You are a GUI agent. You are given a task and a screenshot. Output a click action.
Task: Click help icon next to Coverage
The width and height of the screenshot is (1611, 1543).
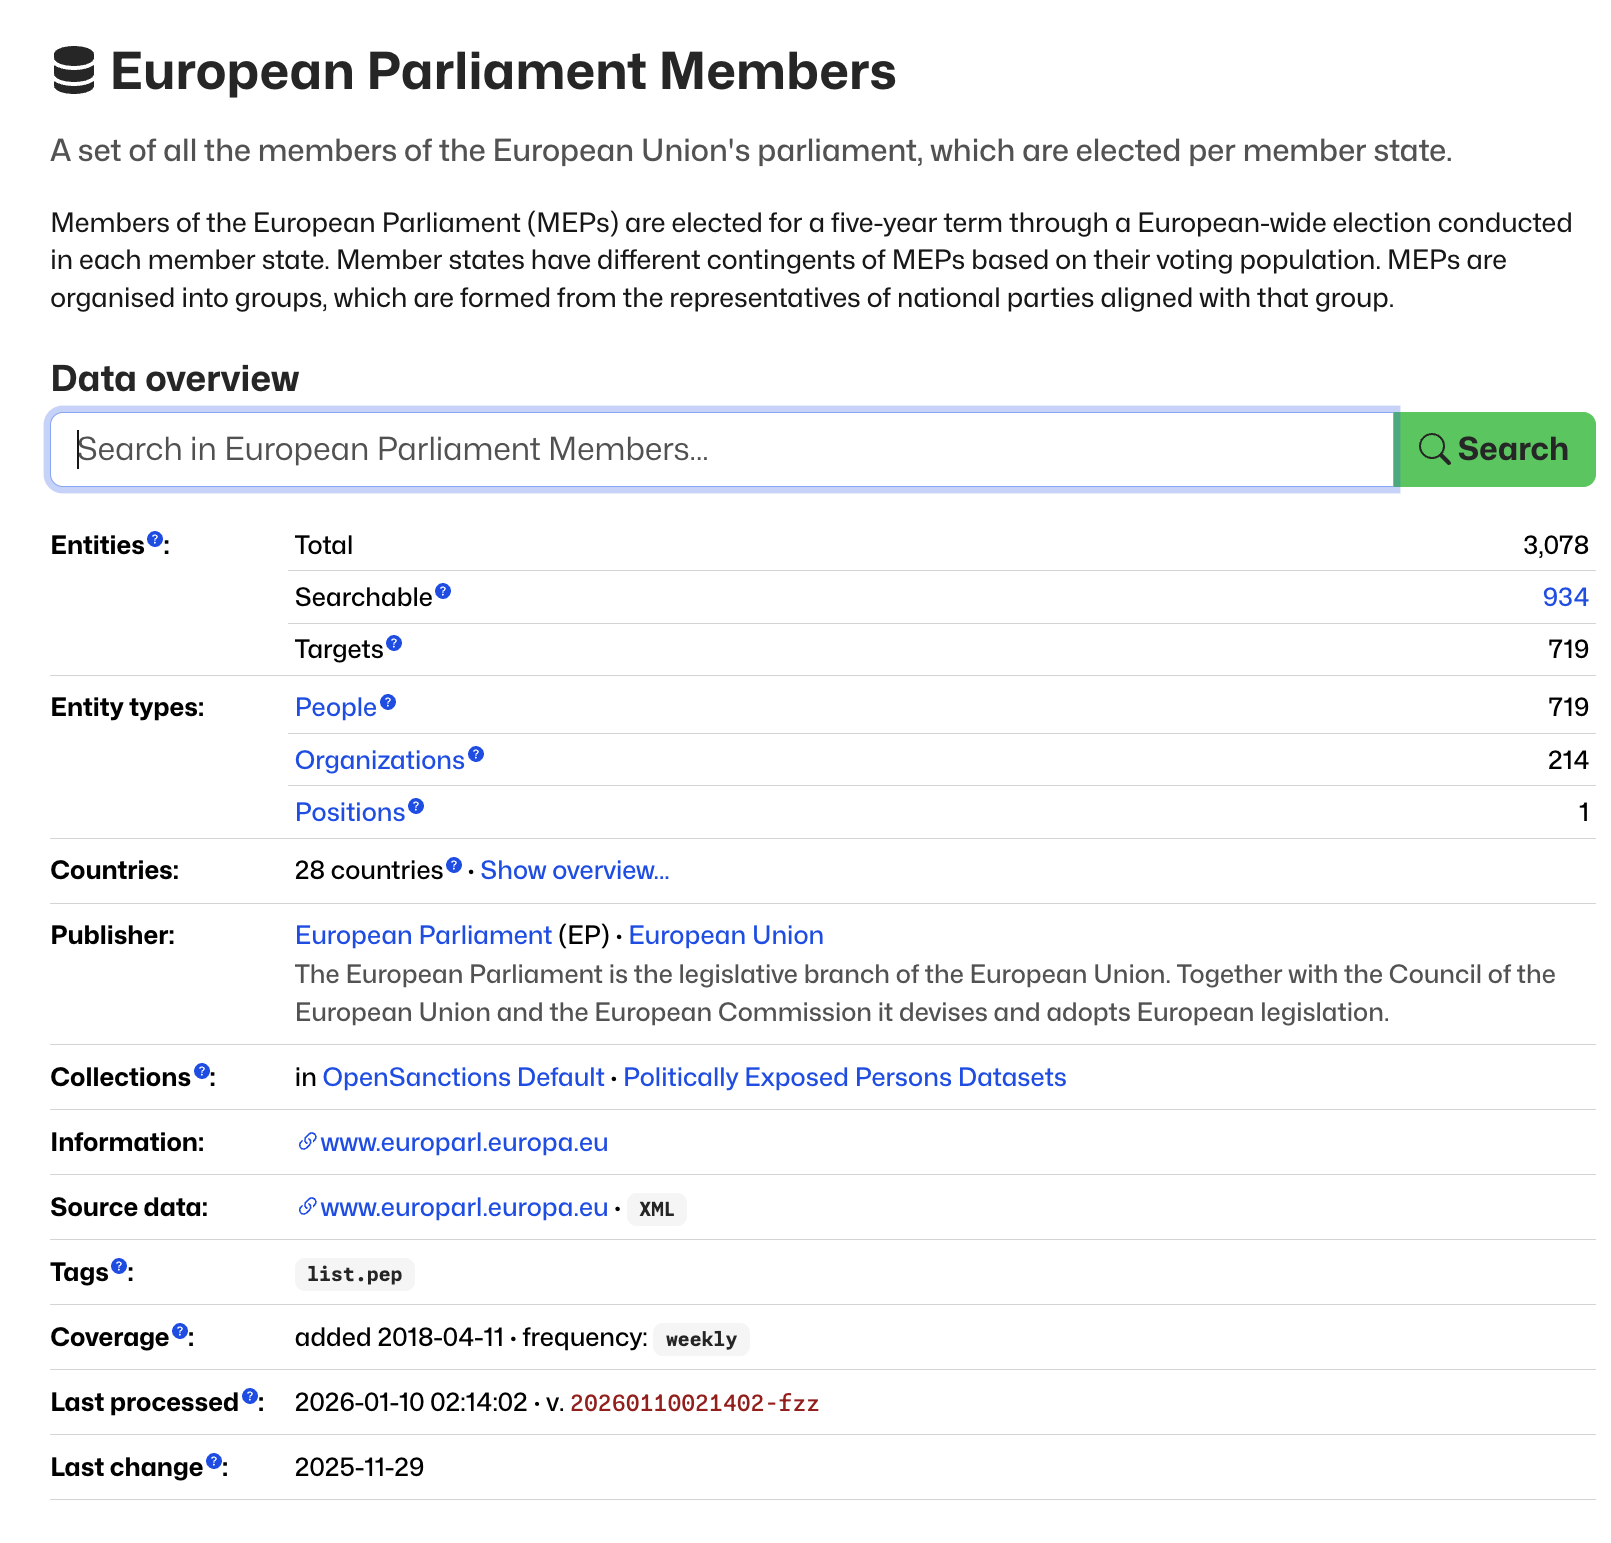(x=180, y=1331)
